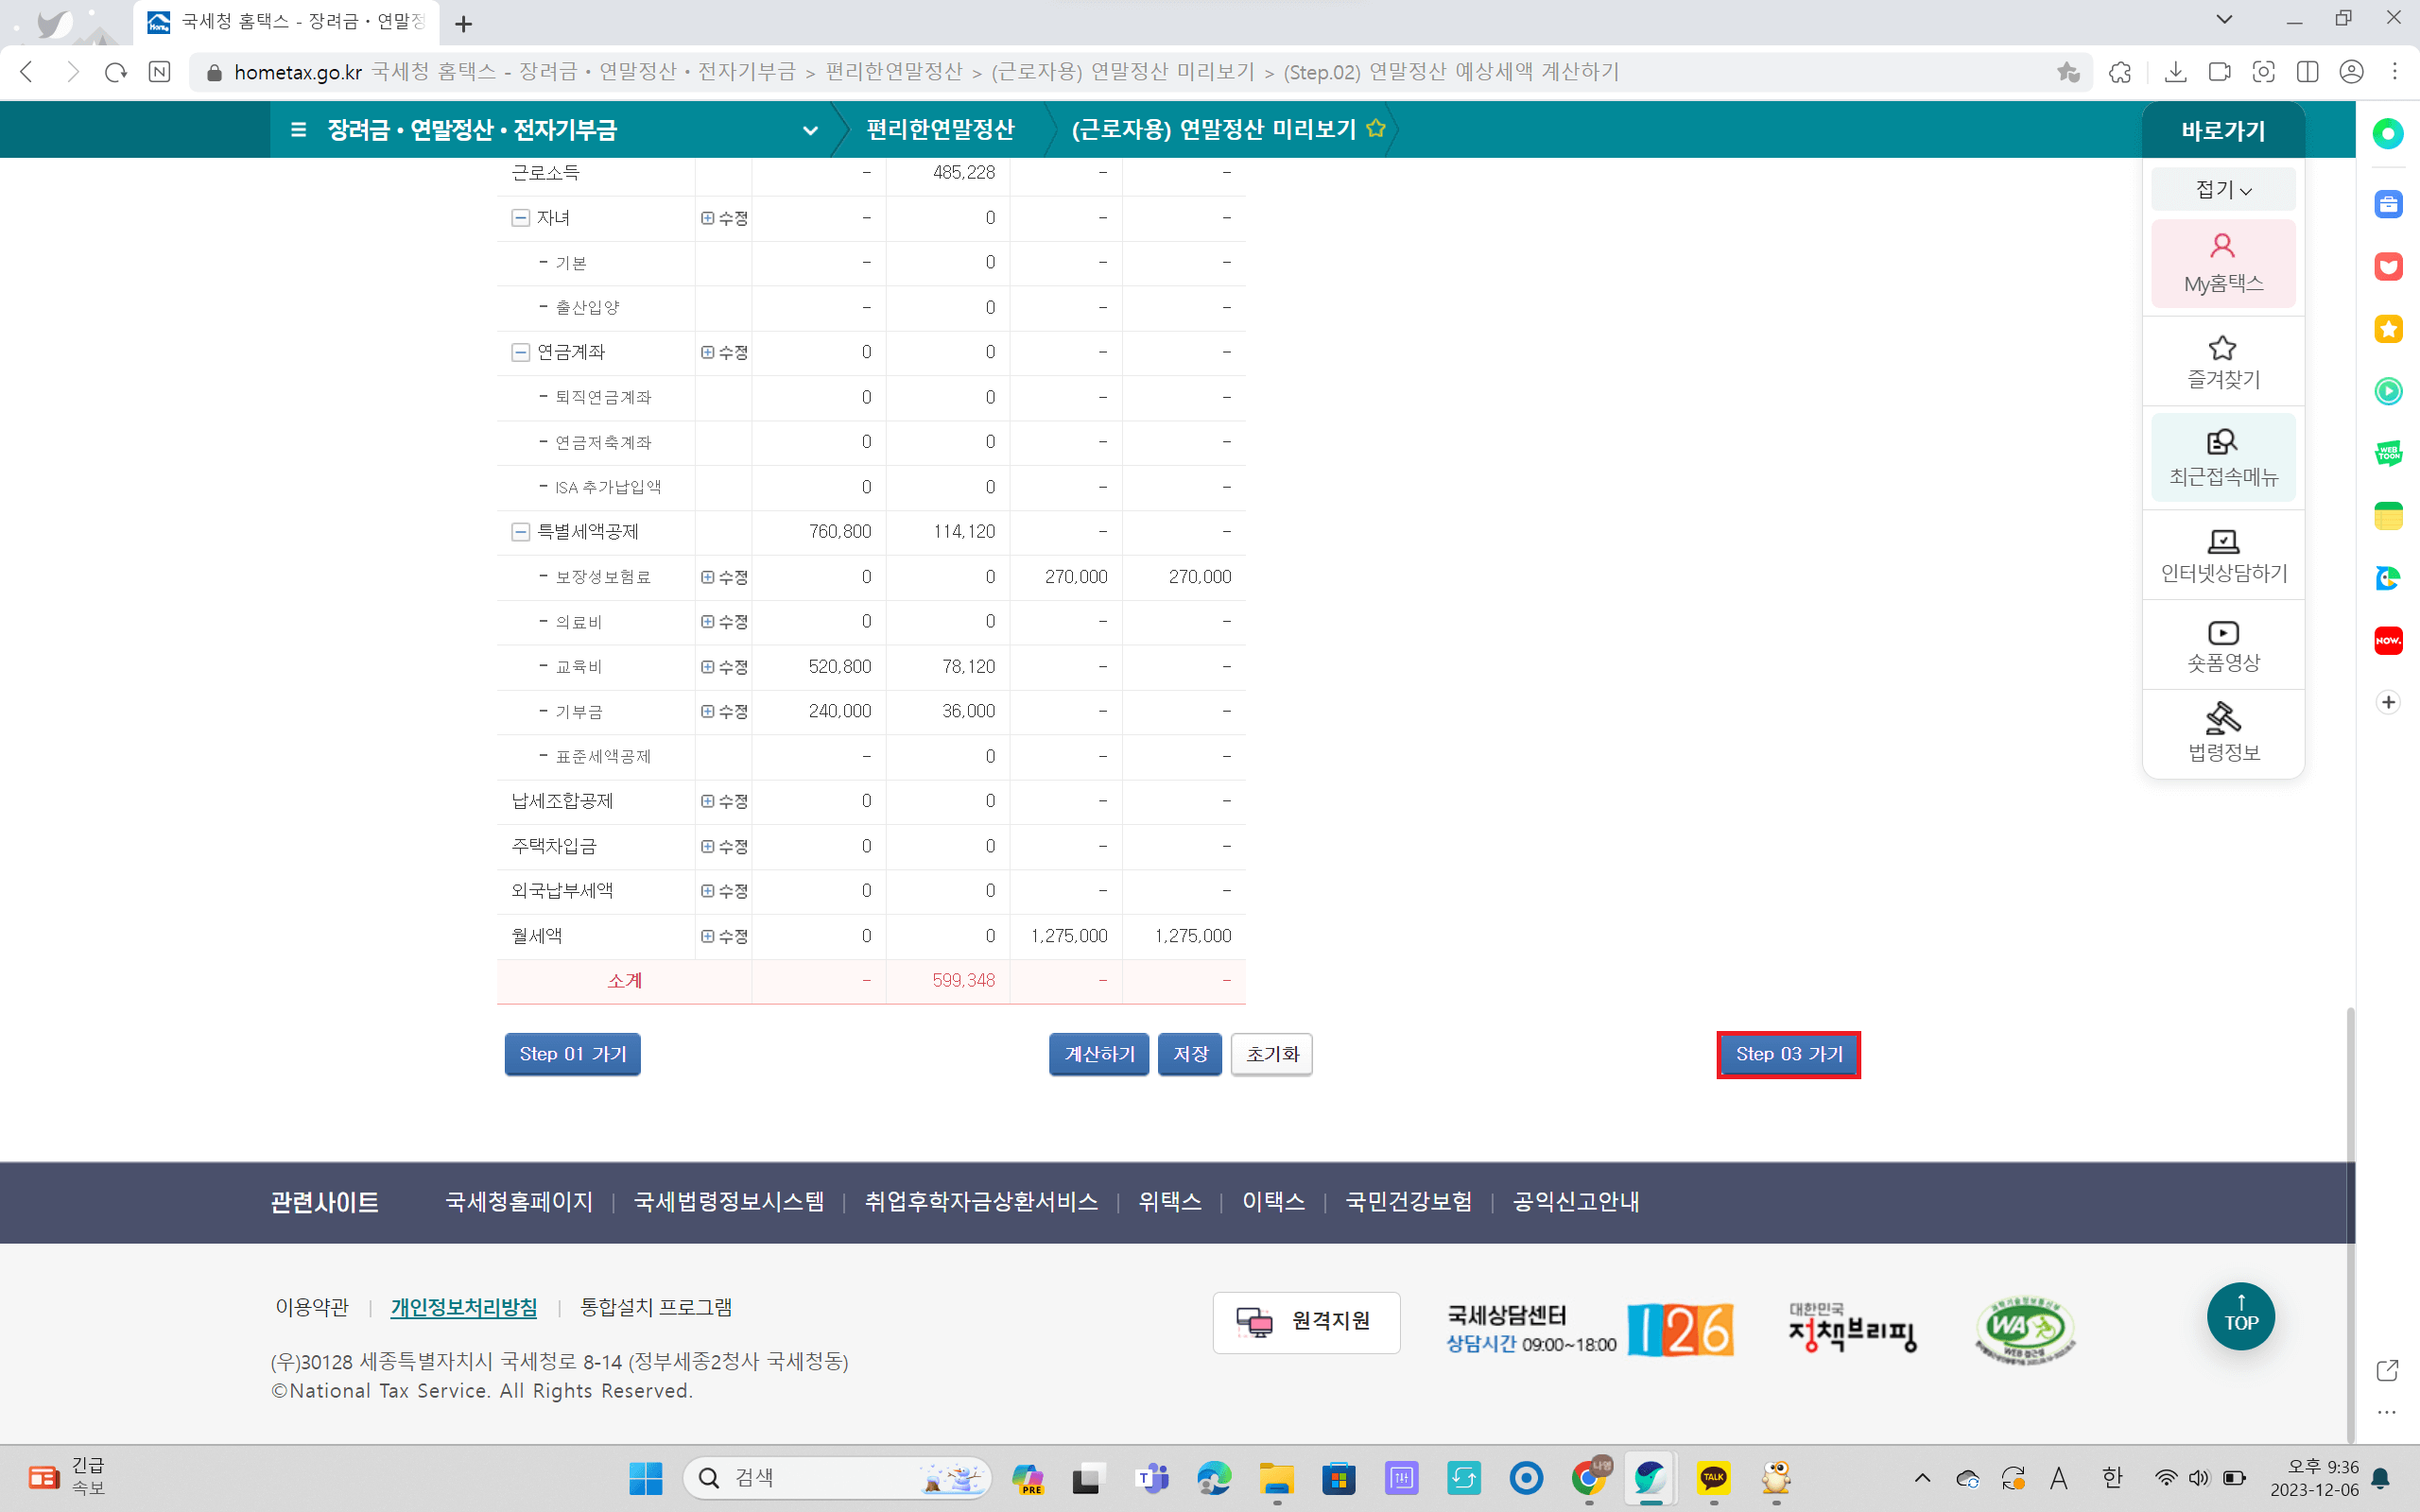Collapse the 자녀 row

click(520, 218)
